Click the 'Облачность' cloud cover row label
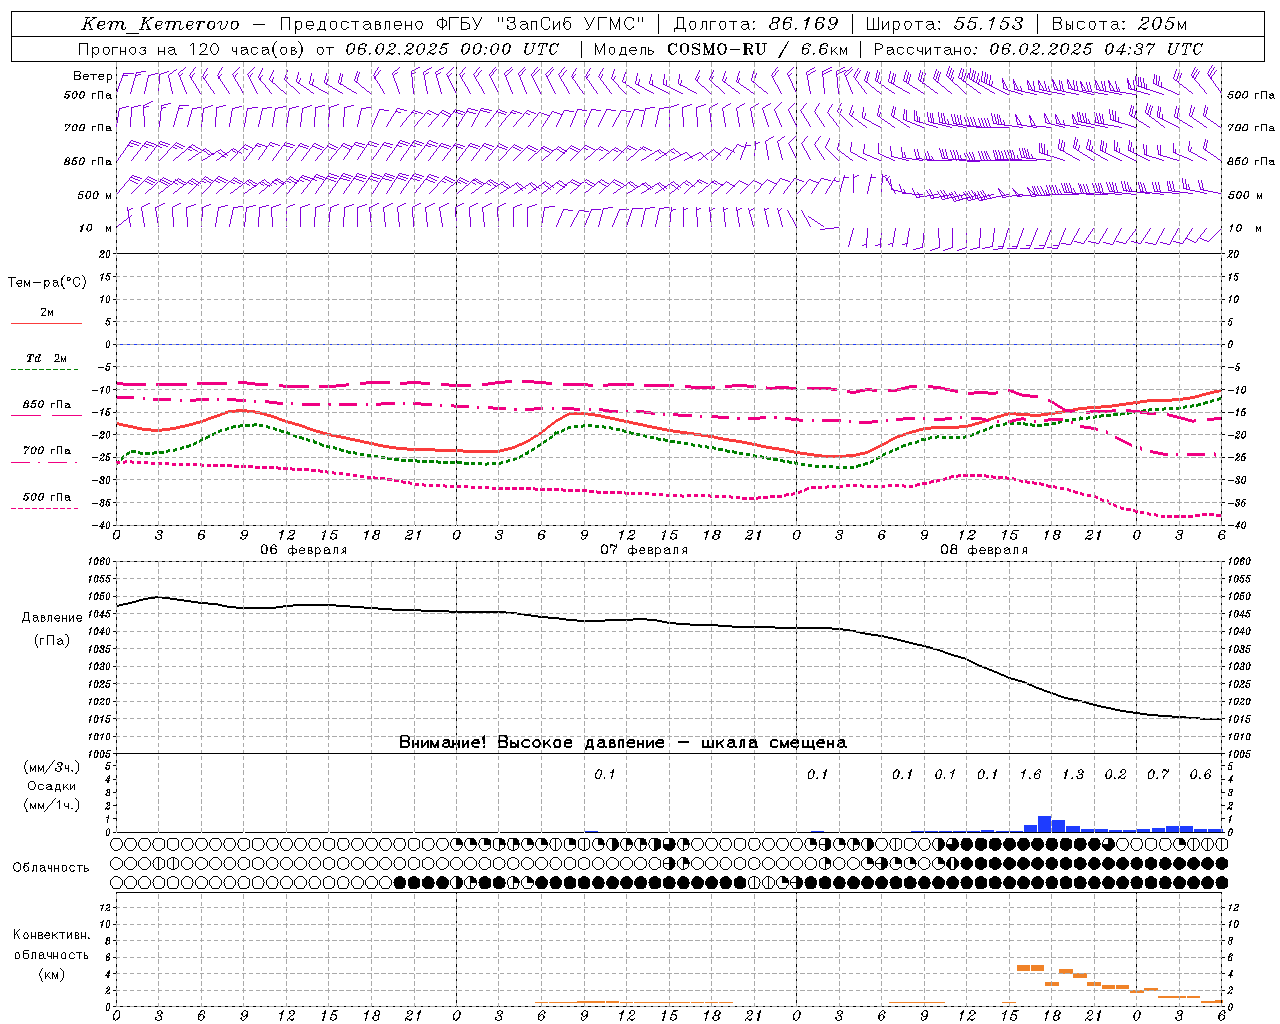The image size is (1280, 1024). tap(51, 868)
